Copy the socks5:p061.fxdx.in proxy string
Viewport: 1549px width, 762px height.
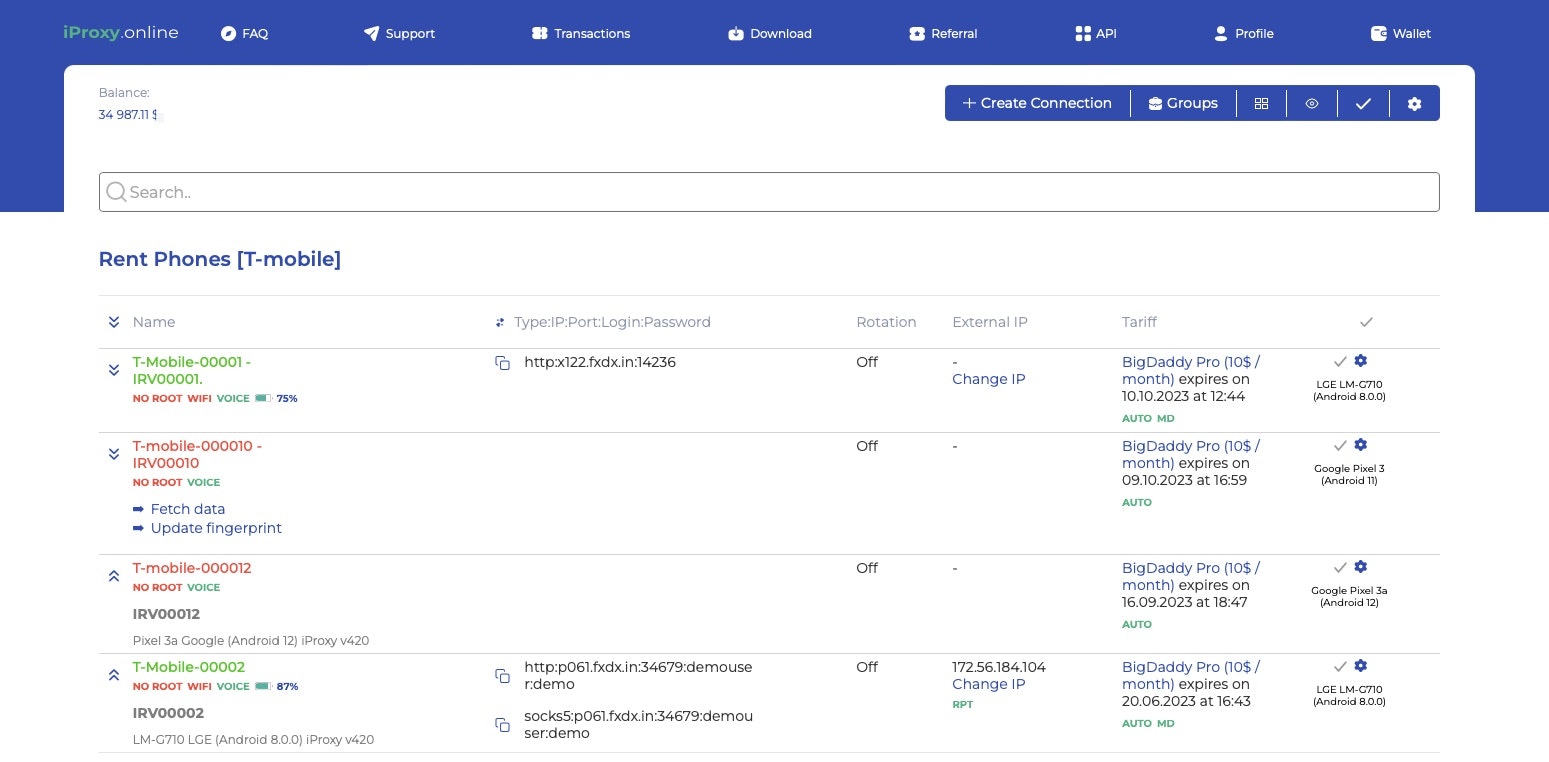click(x=503, y=724)
